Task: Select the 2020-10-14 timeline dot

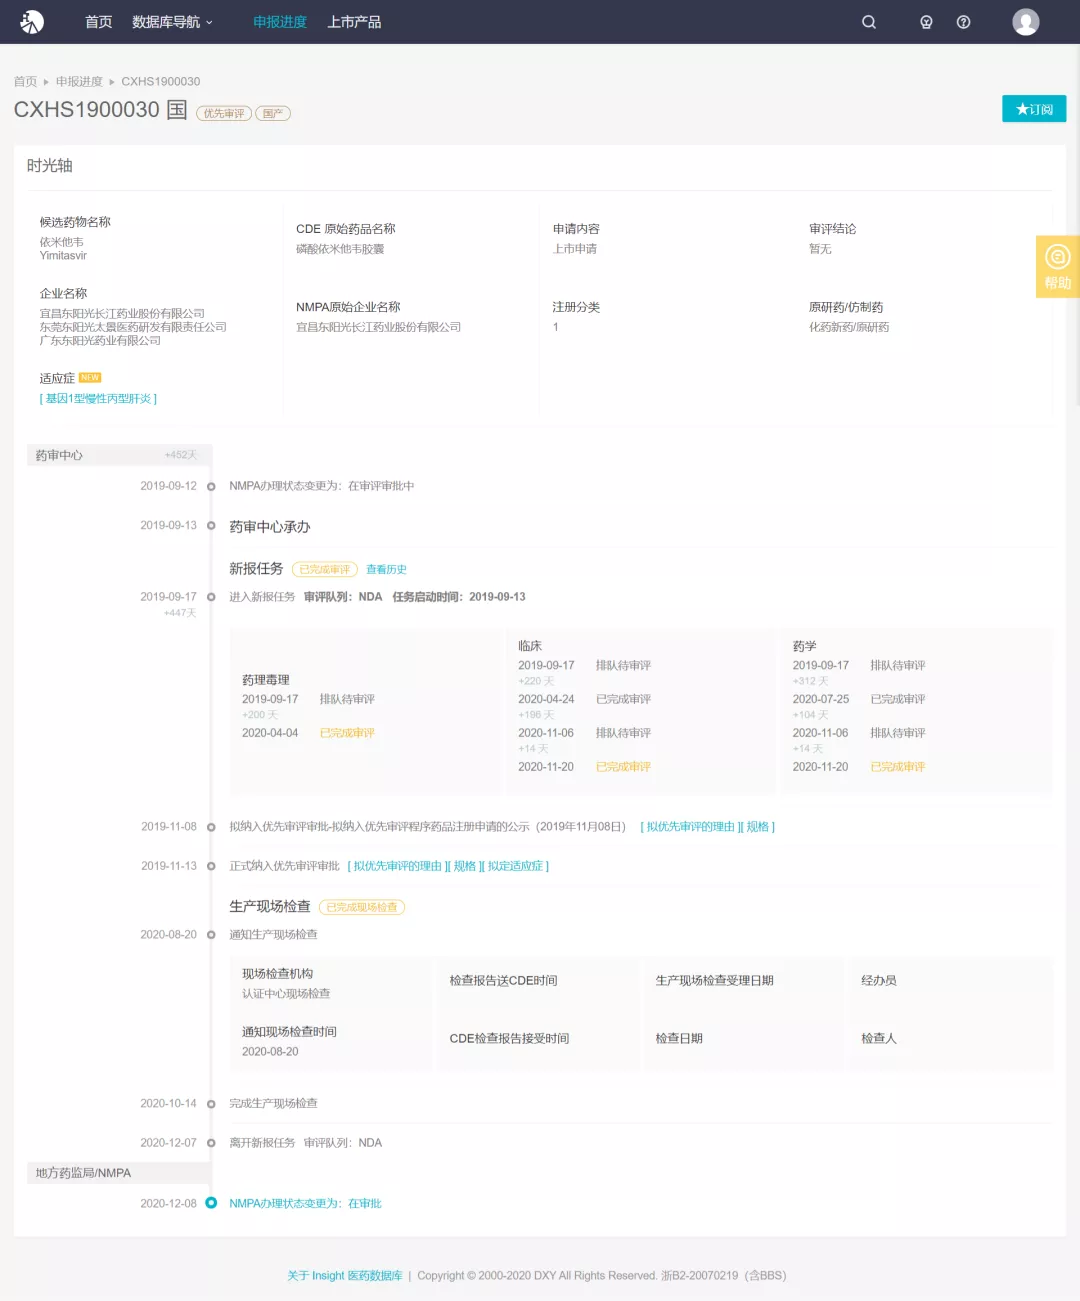Action: (x=211, y=1104)
